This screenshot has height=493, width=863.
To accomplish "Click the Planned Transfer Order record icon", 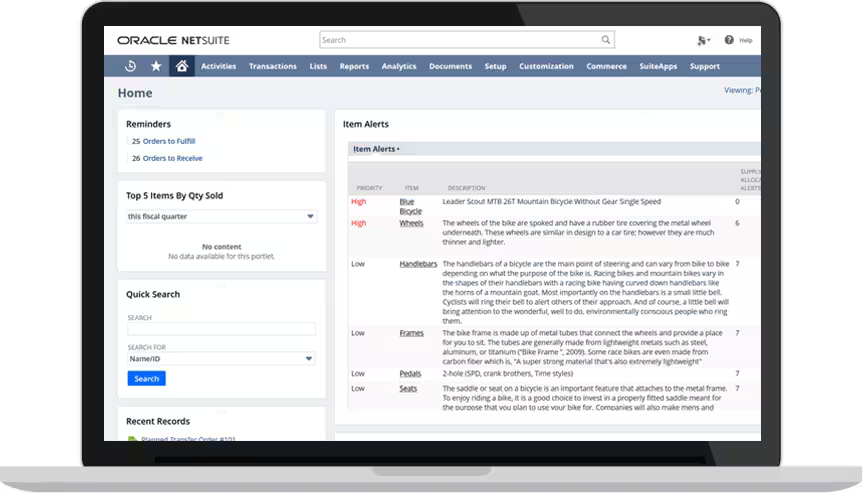I will [x=132, y=439].
